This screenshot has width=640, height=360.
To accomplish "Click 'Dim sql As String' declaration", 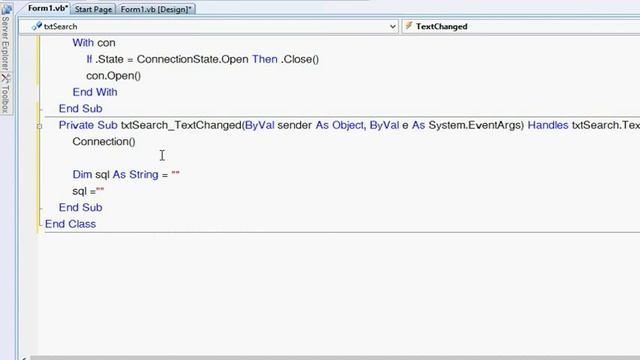I will tap(116, 175).
